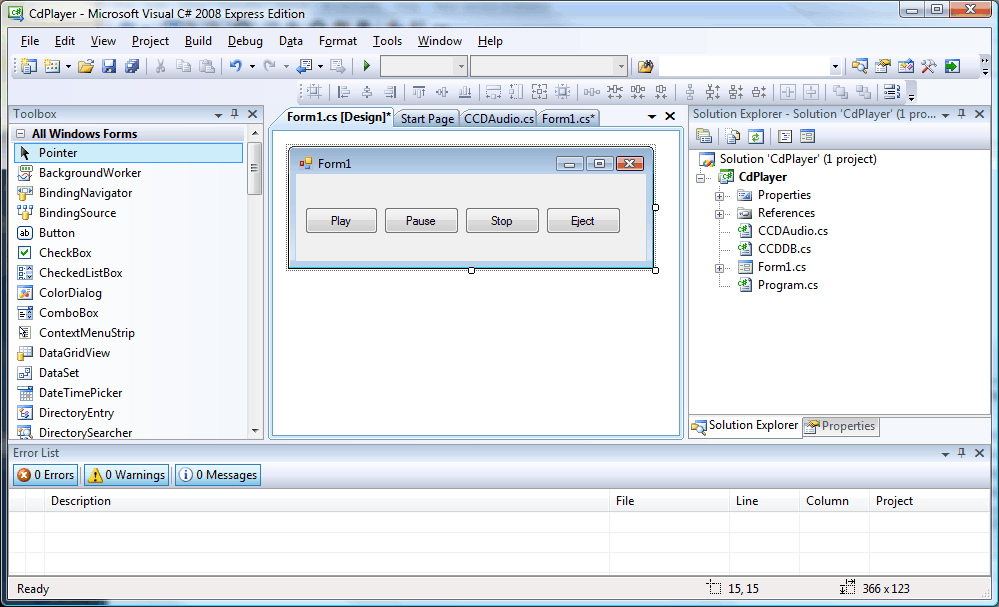Switch to the CCDAudio.cs tab
999x607 pixels.
(x=499, y=118)
